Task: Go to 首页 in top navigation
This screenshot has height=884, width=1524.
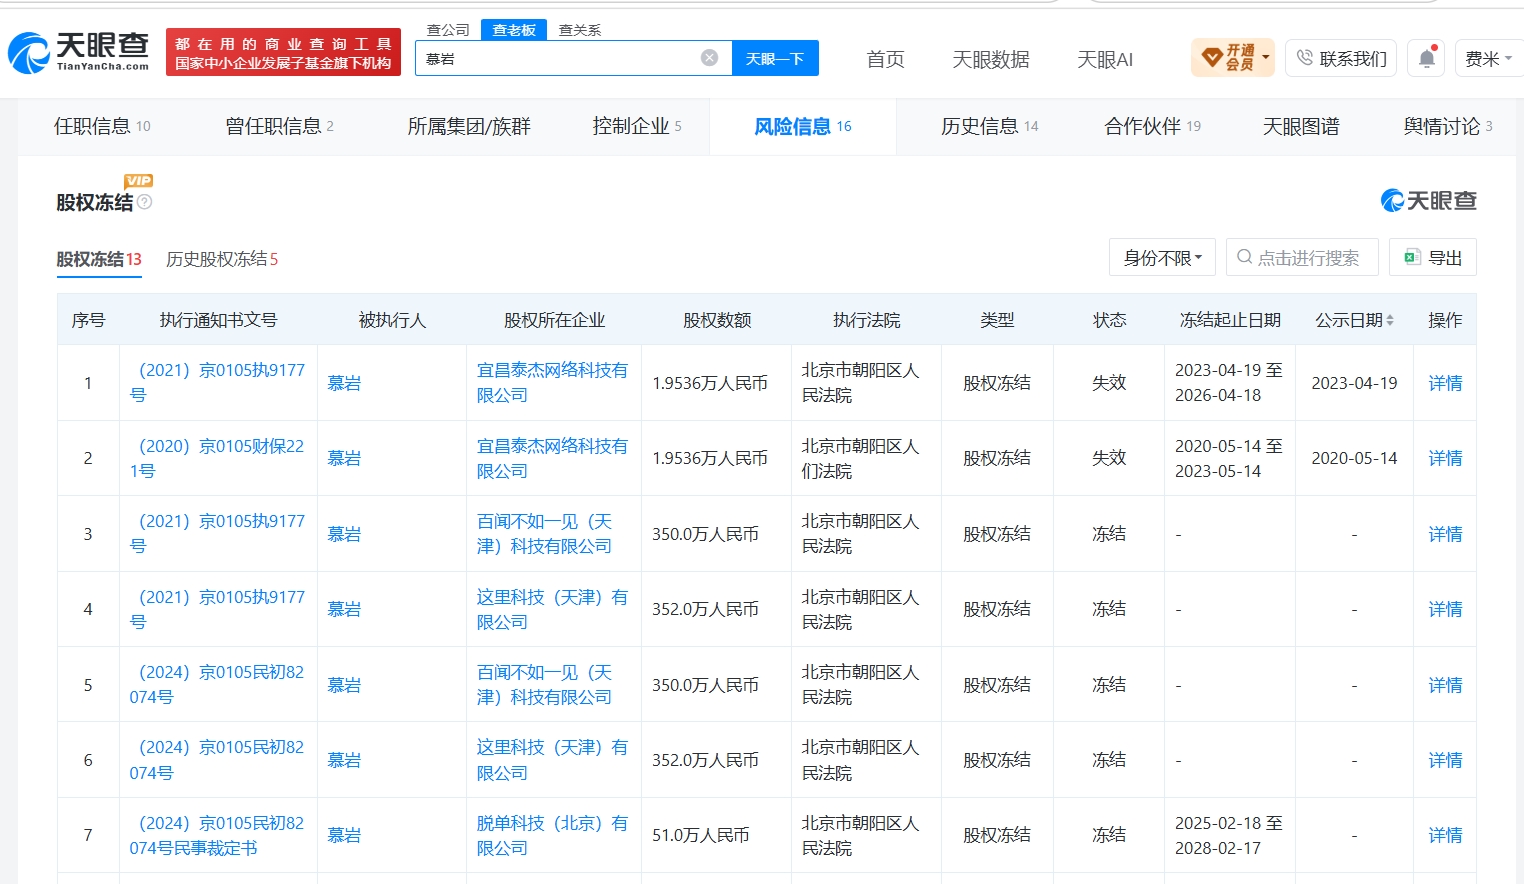Action: [x=885, y=59]
